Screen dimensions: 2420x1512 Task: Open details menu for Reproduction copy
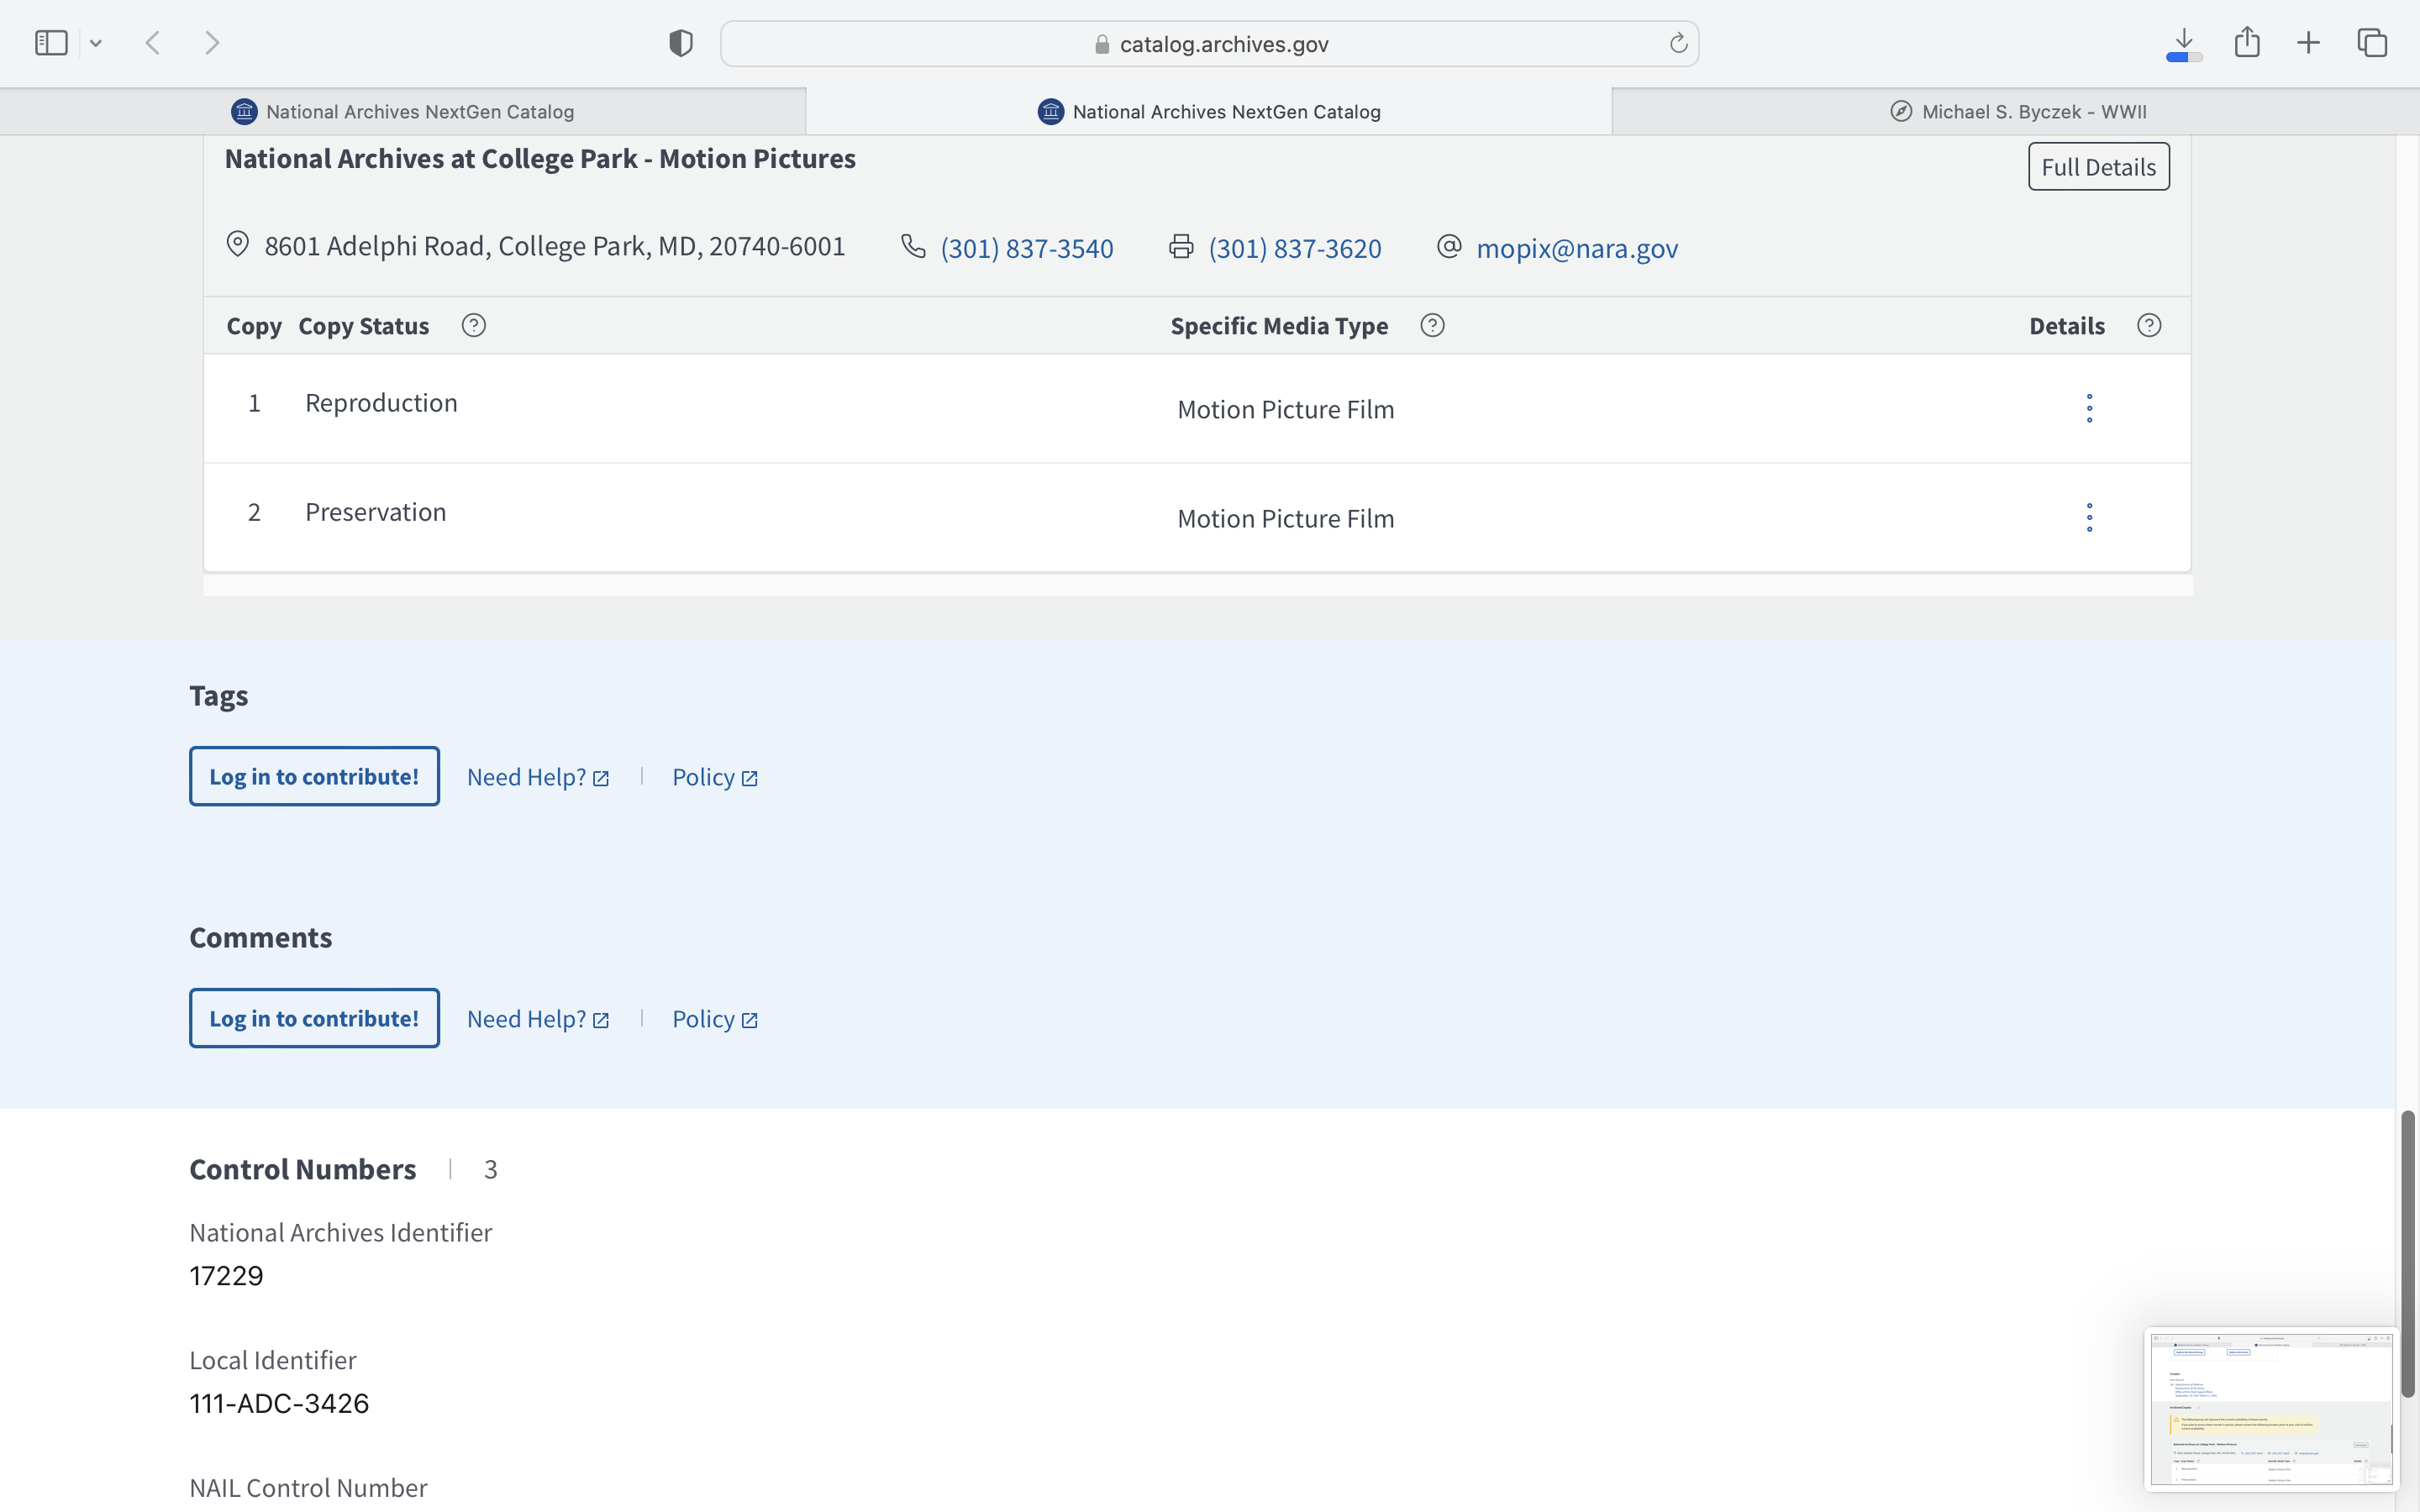(x=2089, y=408)
